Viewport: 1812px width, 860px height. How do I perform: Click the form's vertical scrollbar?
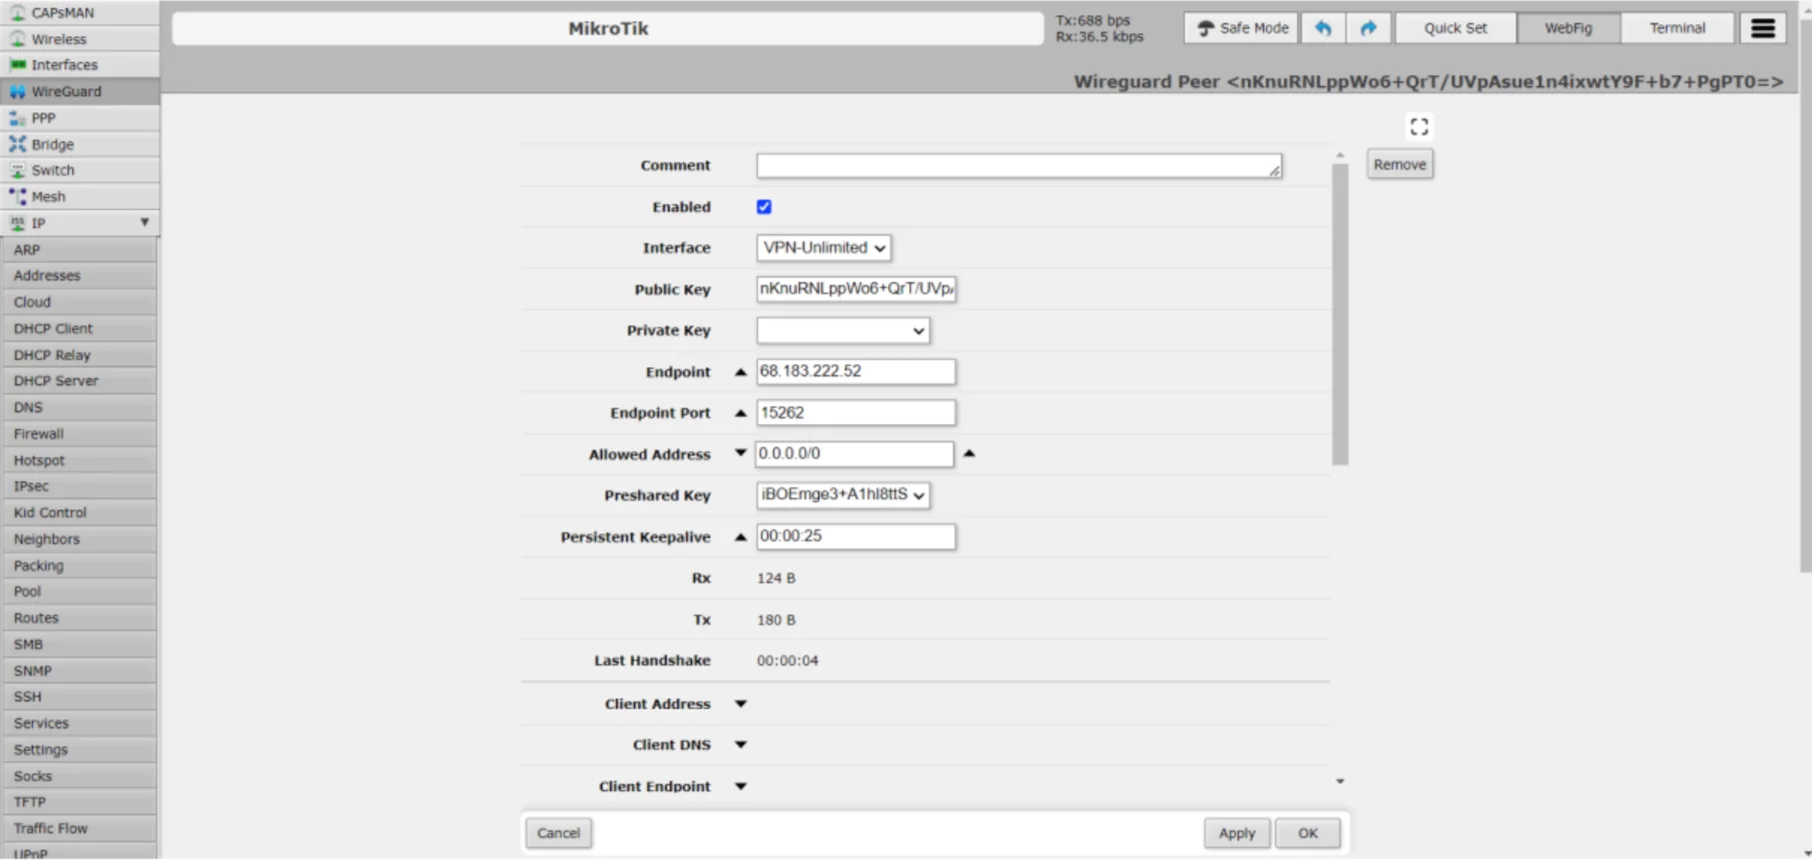1340,310
